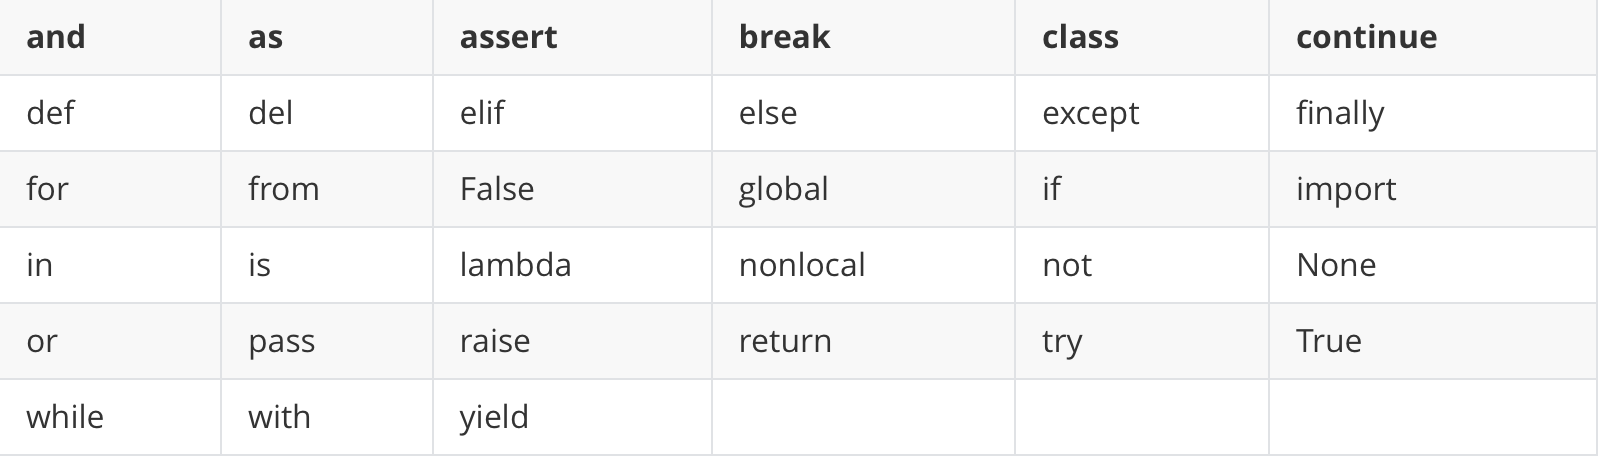Click the 'nonlocal' keyword cell

click(x=863, y=265)
